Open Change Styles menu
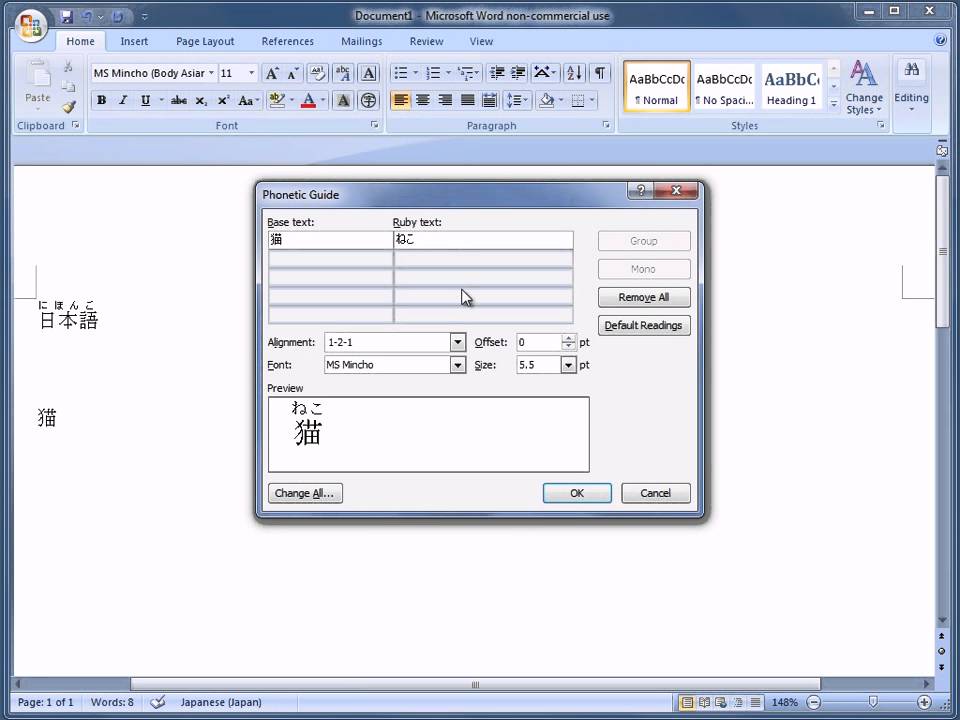Viewport: 960px width, 720px height. click(864, 88)
